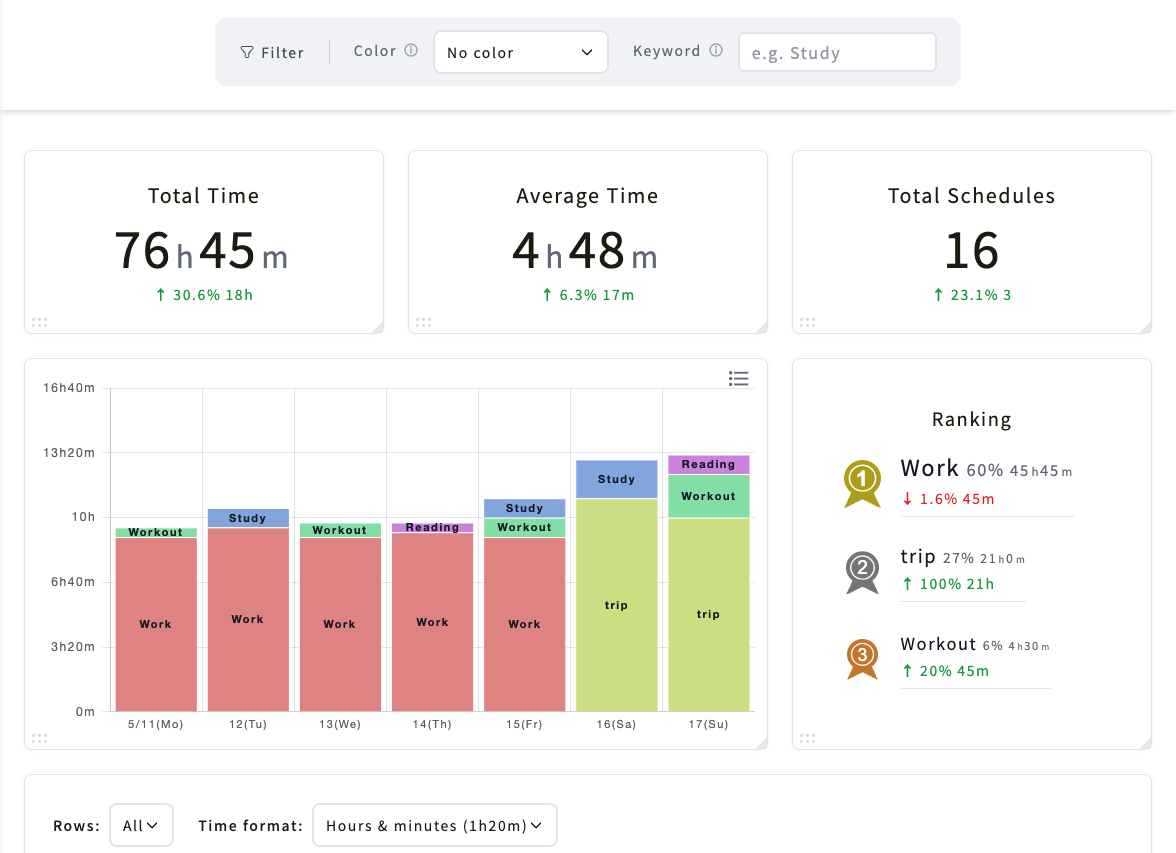Click the Keyword info icon
1176x853 pixels.
pos(716,50)
